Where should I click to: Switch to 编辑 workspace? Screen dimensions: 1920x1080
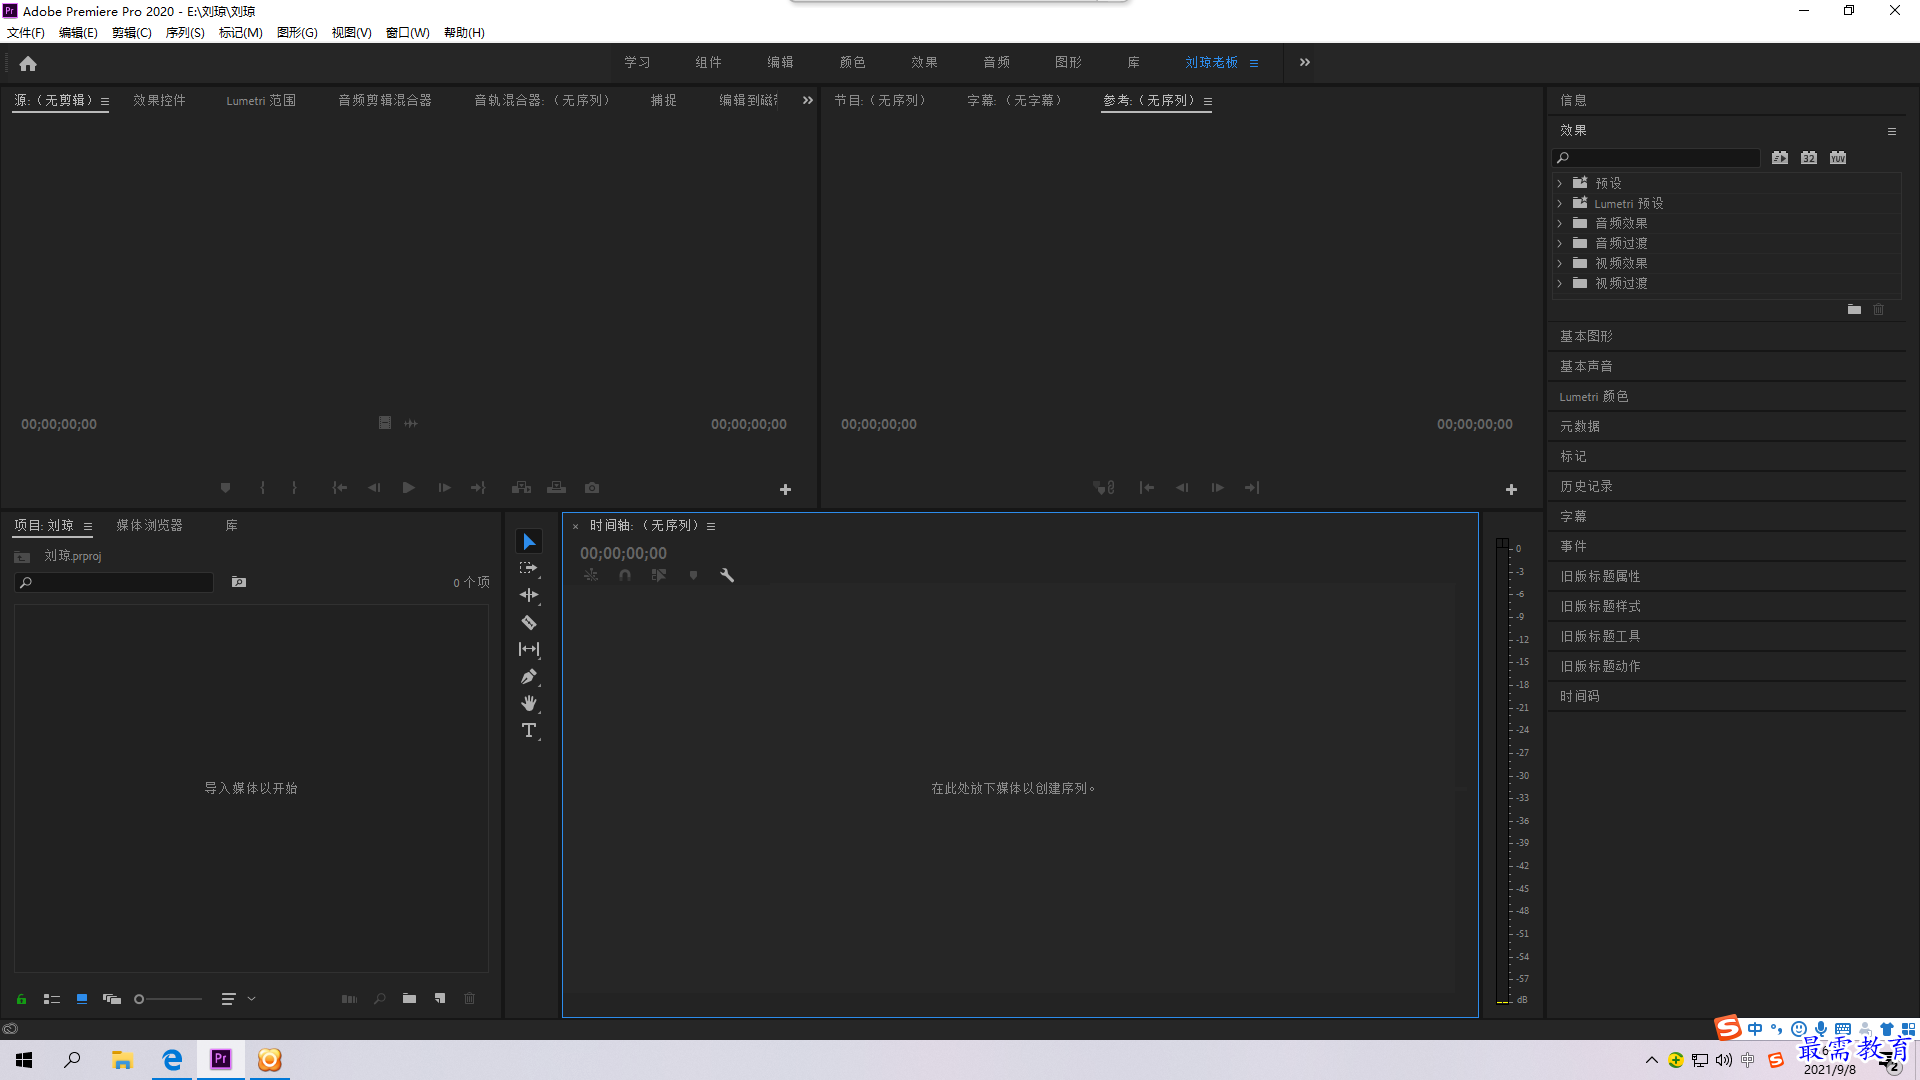781,62
